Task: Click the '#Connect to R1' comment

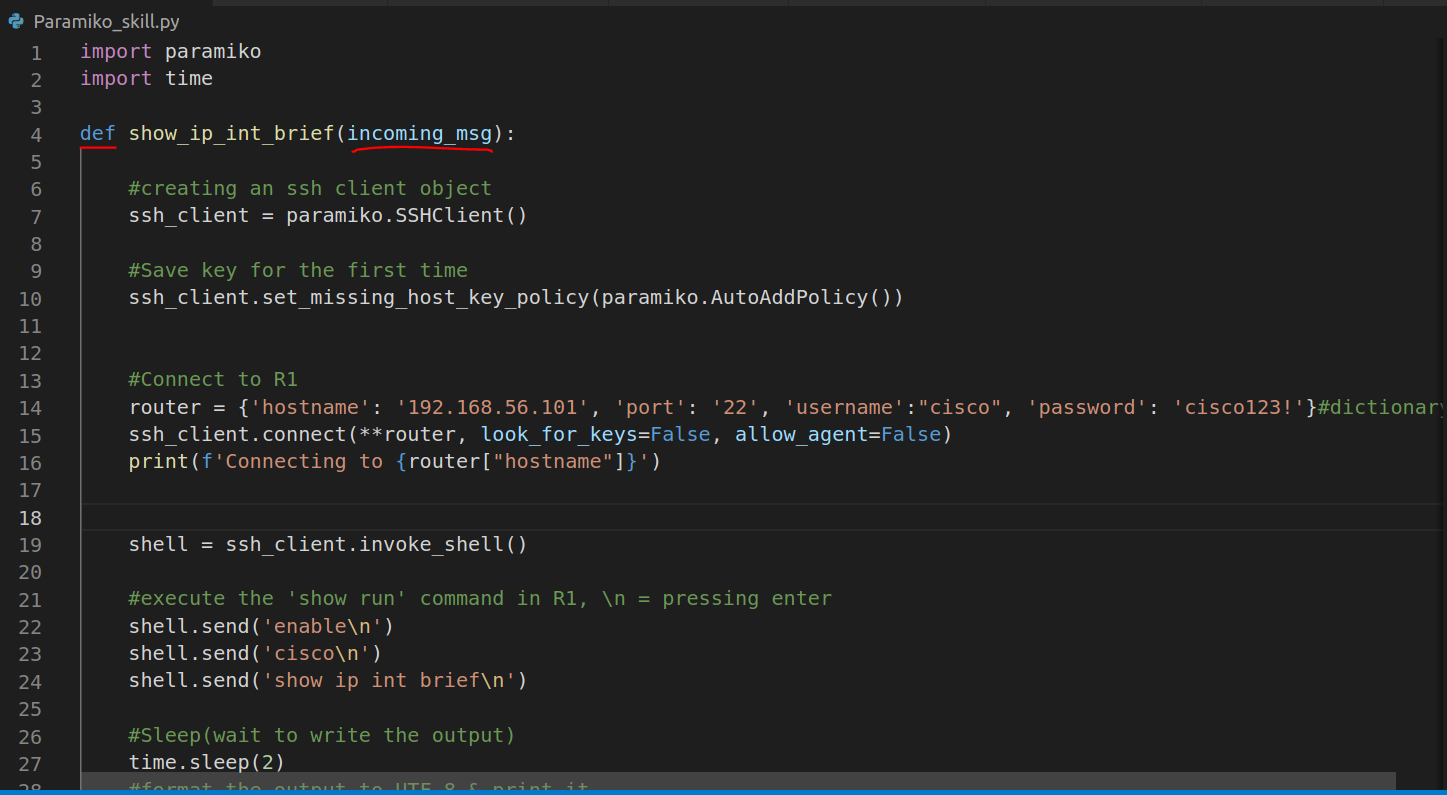Action: [x=213, y=379]
